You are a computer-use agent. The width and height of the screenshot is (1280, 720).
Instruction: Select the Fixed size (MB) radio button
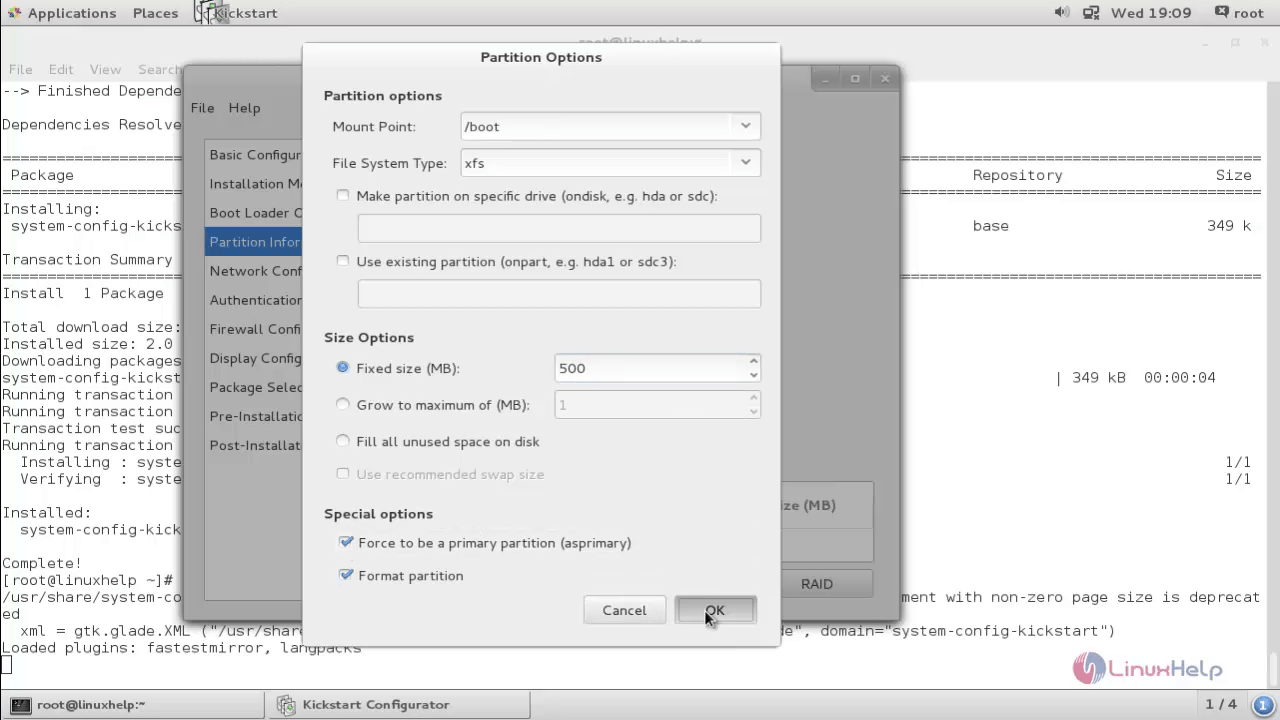point(343,368)
